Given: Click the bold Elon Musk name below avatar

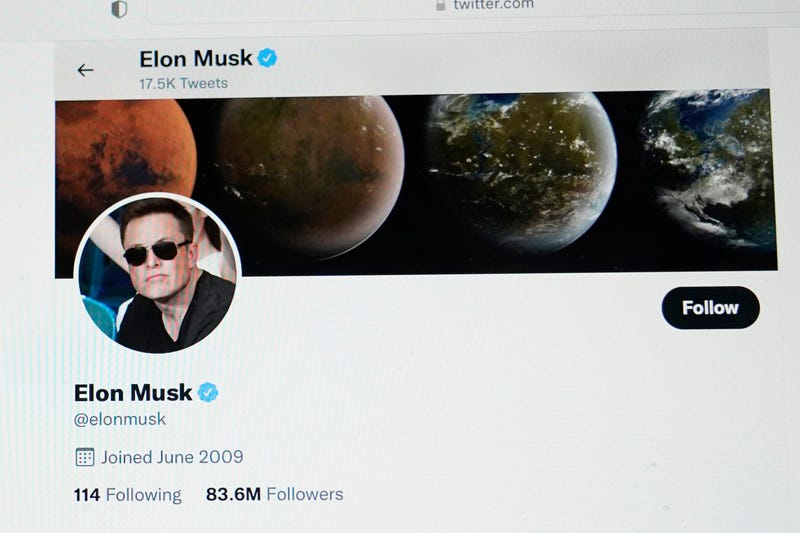Looking at the screenshot, I should pos(133,393).
